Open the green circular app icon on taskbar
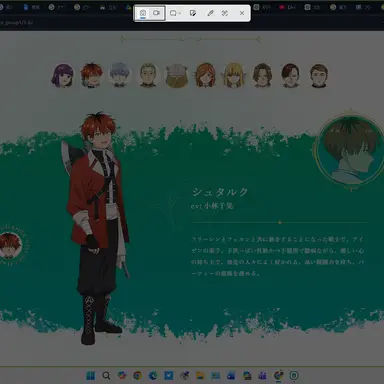 click(x=294, y=376)
